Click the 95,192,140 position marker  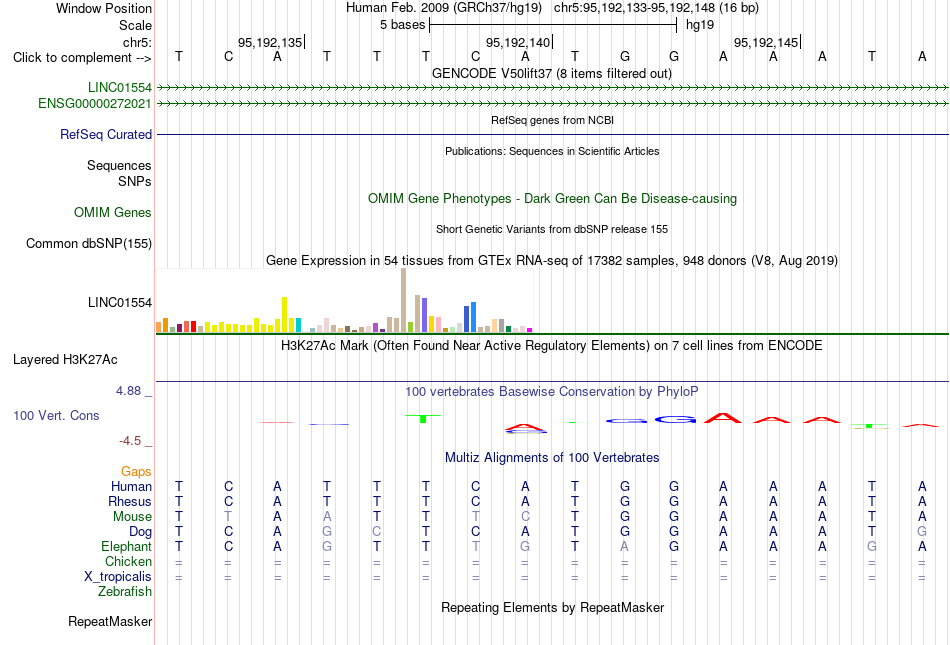click(518, 42)
